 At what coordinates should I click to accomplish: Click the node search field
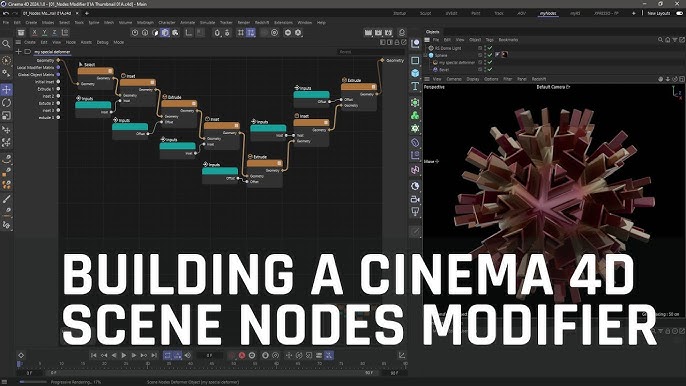point(371,52)
